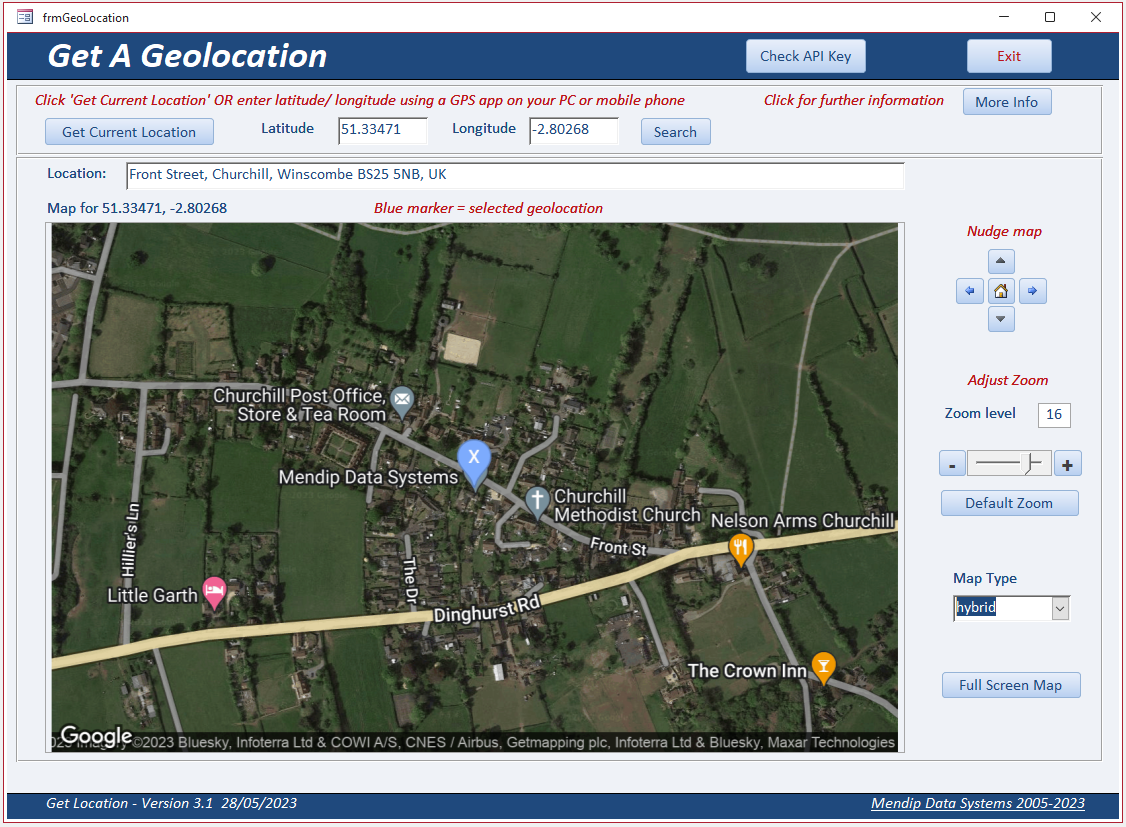Click the Zoom level value box
Image resolution: width=1126 pixels, height=827 pixels.
click(x=1053, y=415)
